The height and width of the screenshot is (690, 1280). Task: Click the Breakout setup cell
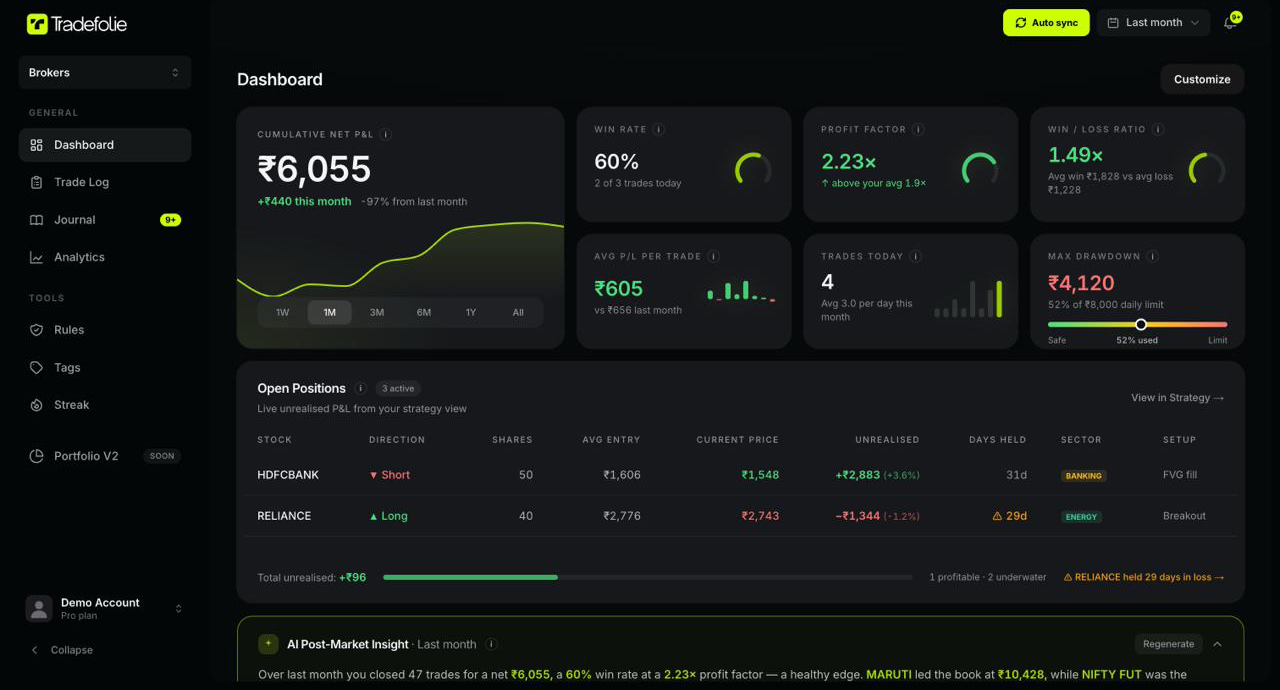click(x=1184, y=516)
